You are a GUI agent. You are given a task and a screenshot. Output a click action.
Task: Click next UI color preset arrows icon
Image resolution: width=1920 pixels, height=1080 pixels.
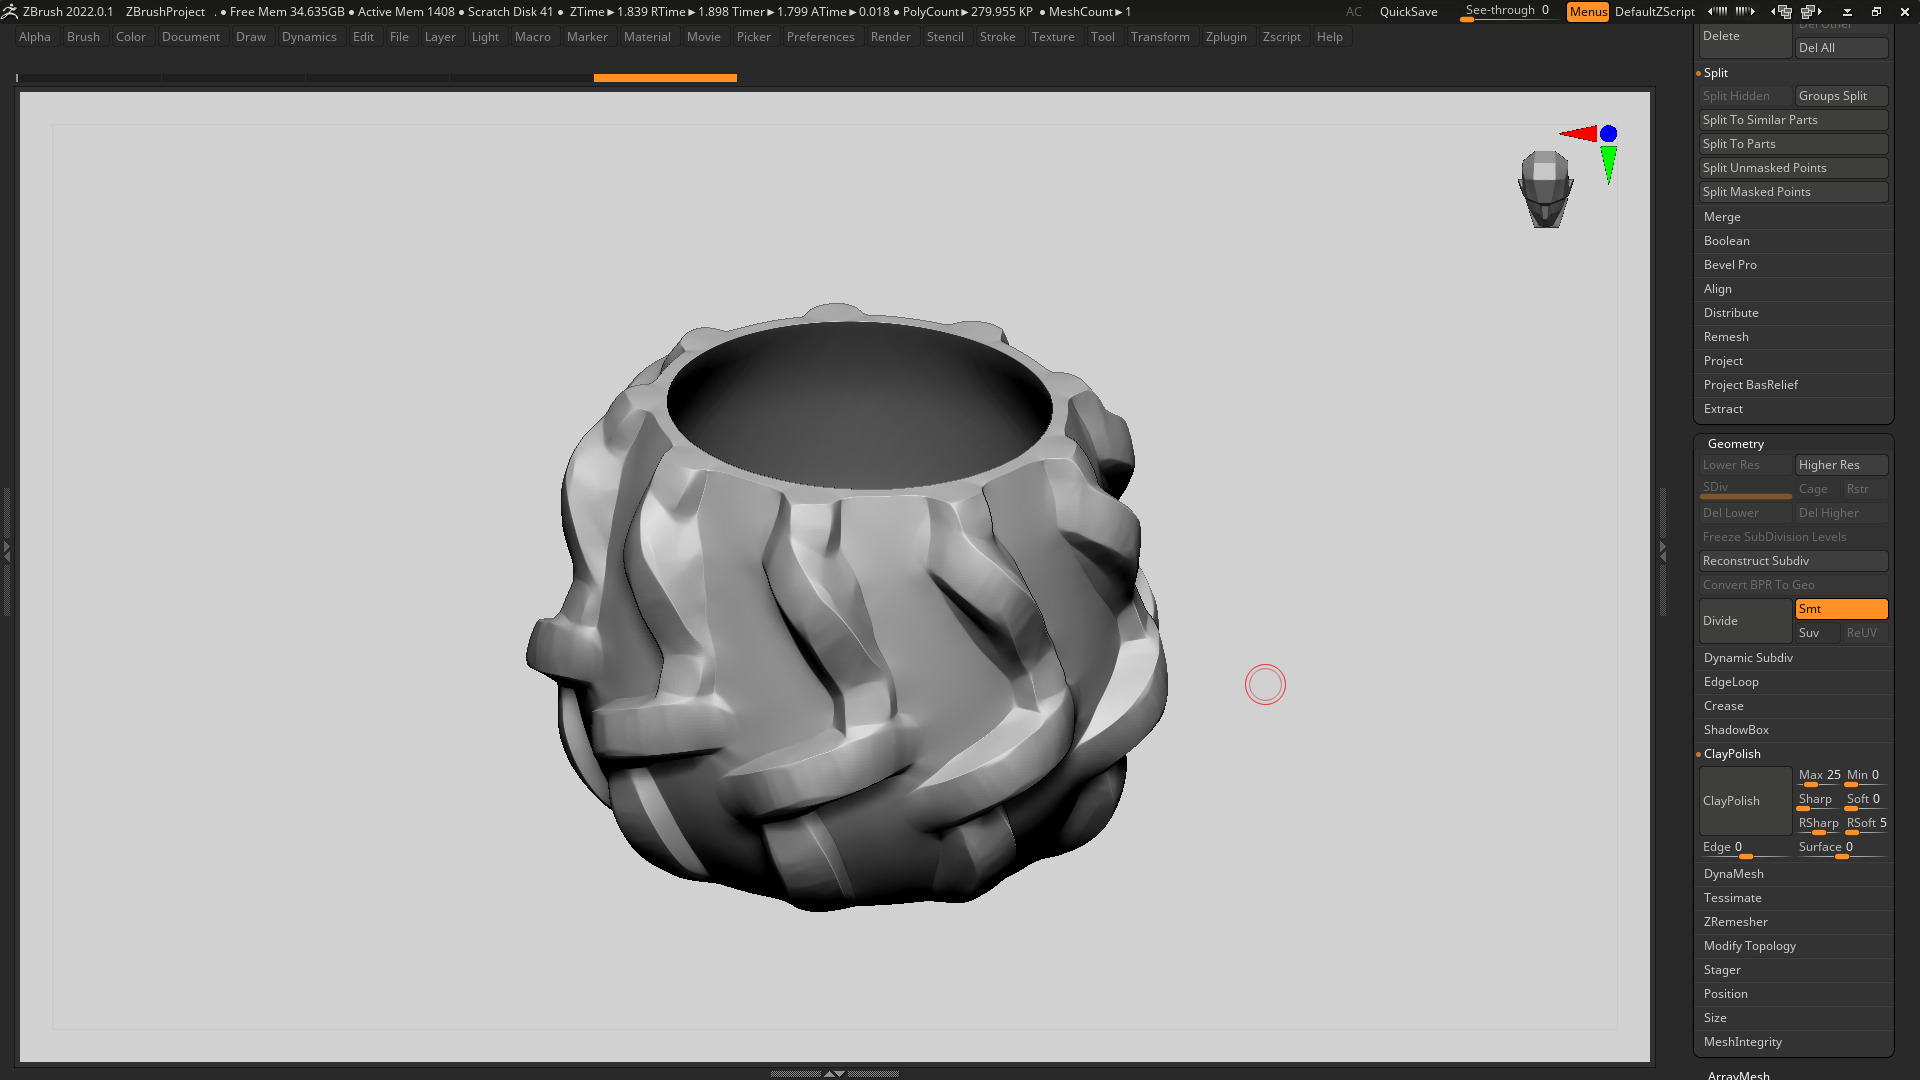click(1745, 11)
